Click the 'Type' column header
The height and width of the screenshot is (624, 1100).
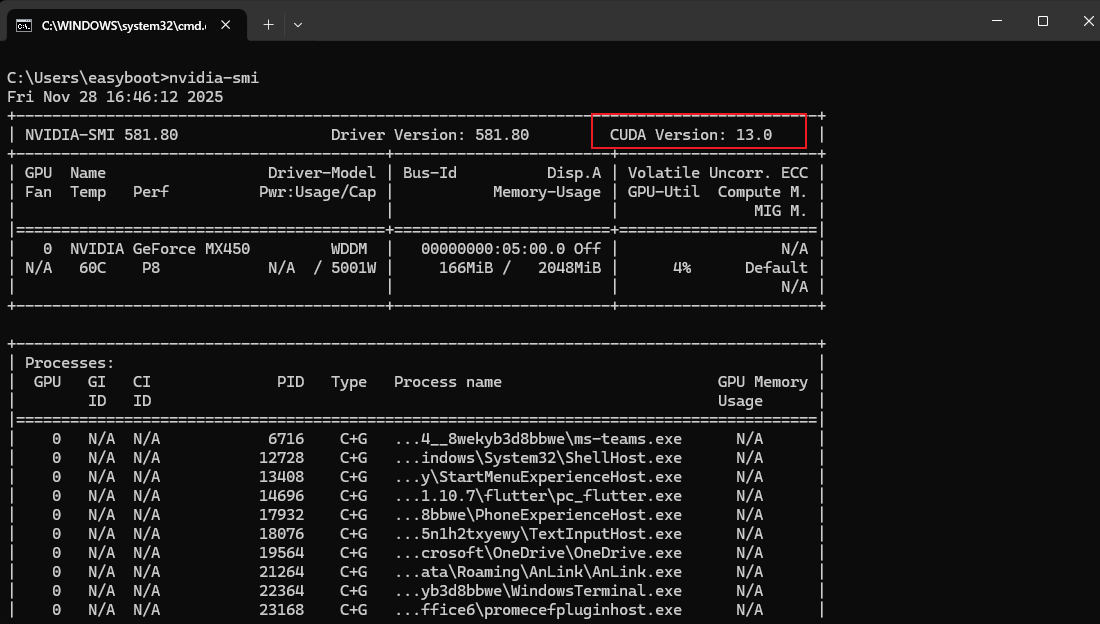tap(349, 382)
